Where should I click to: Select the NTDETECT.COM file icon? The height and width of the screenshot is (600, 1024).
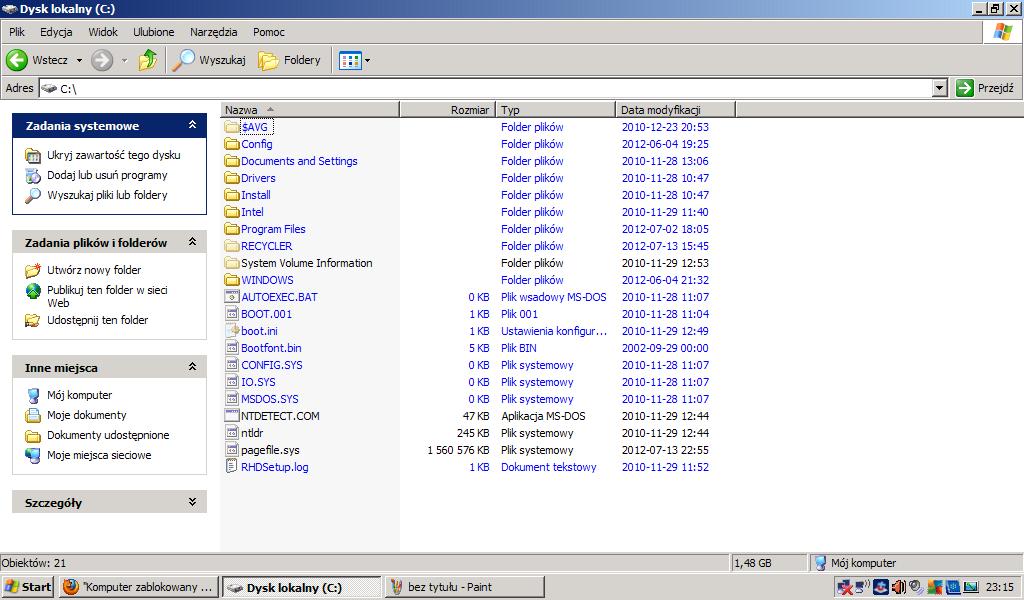(x=232, y=415)
